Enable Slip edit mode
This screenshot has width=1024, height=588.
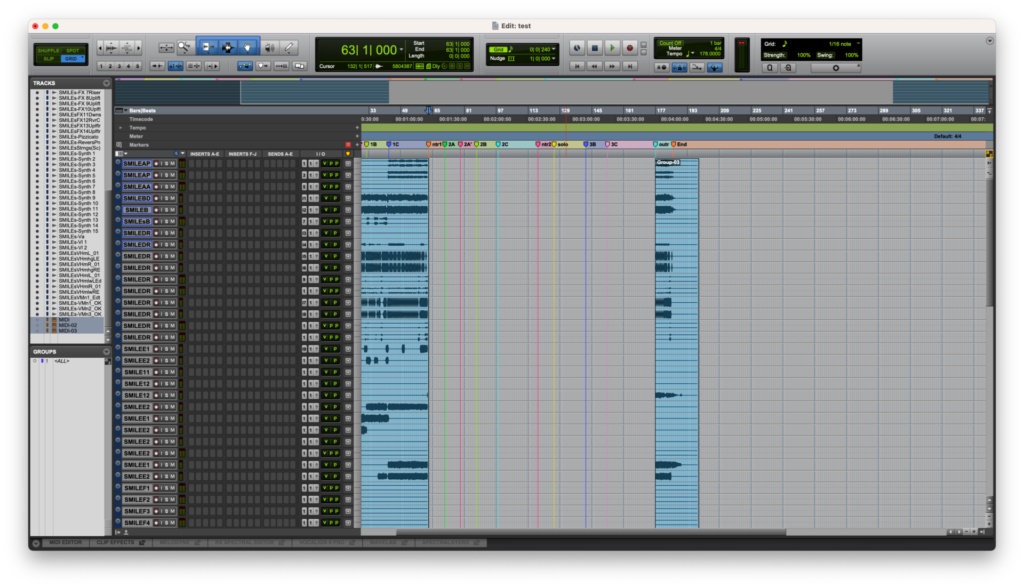point(48,59)
